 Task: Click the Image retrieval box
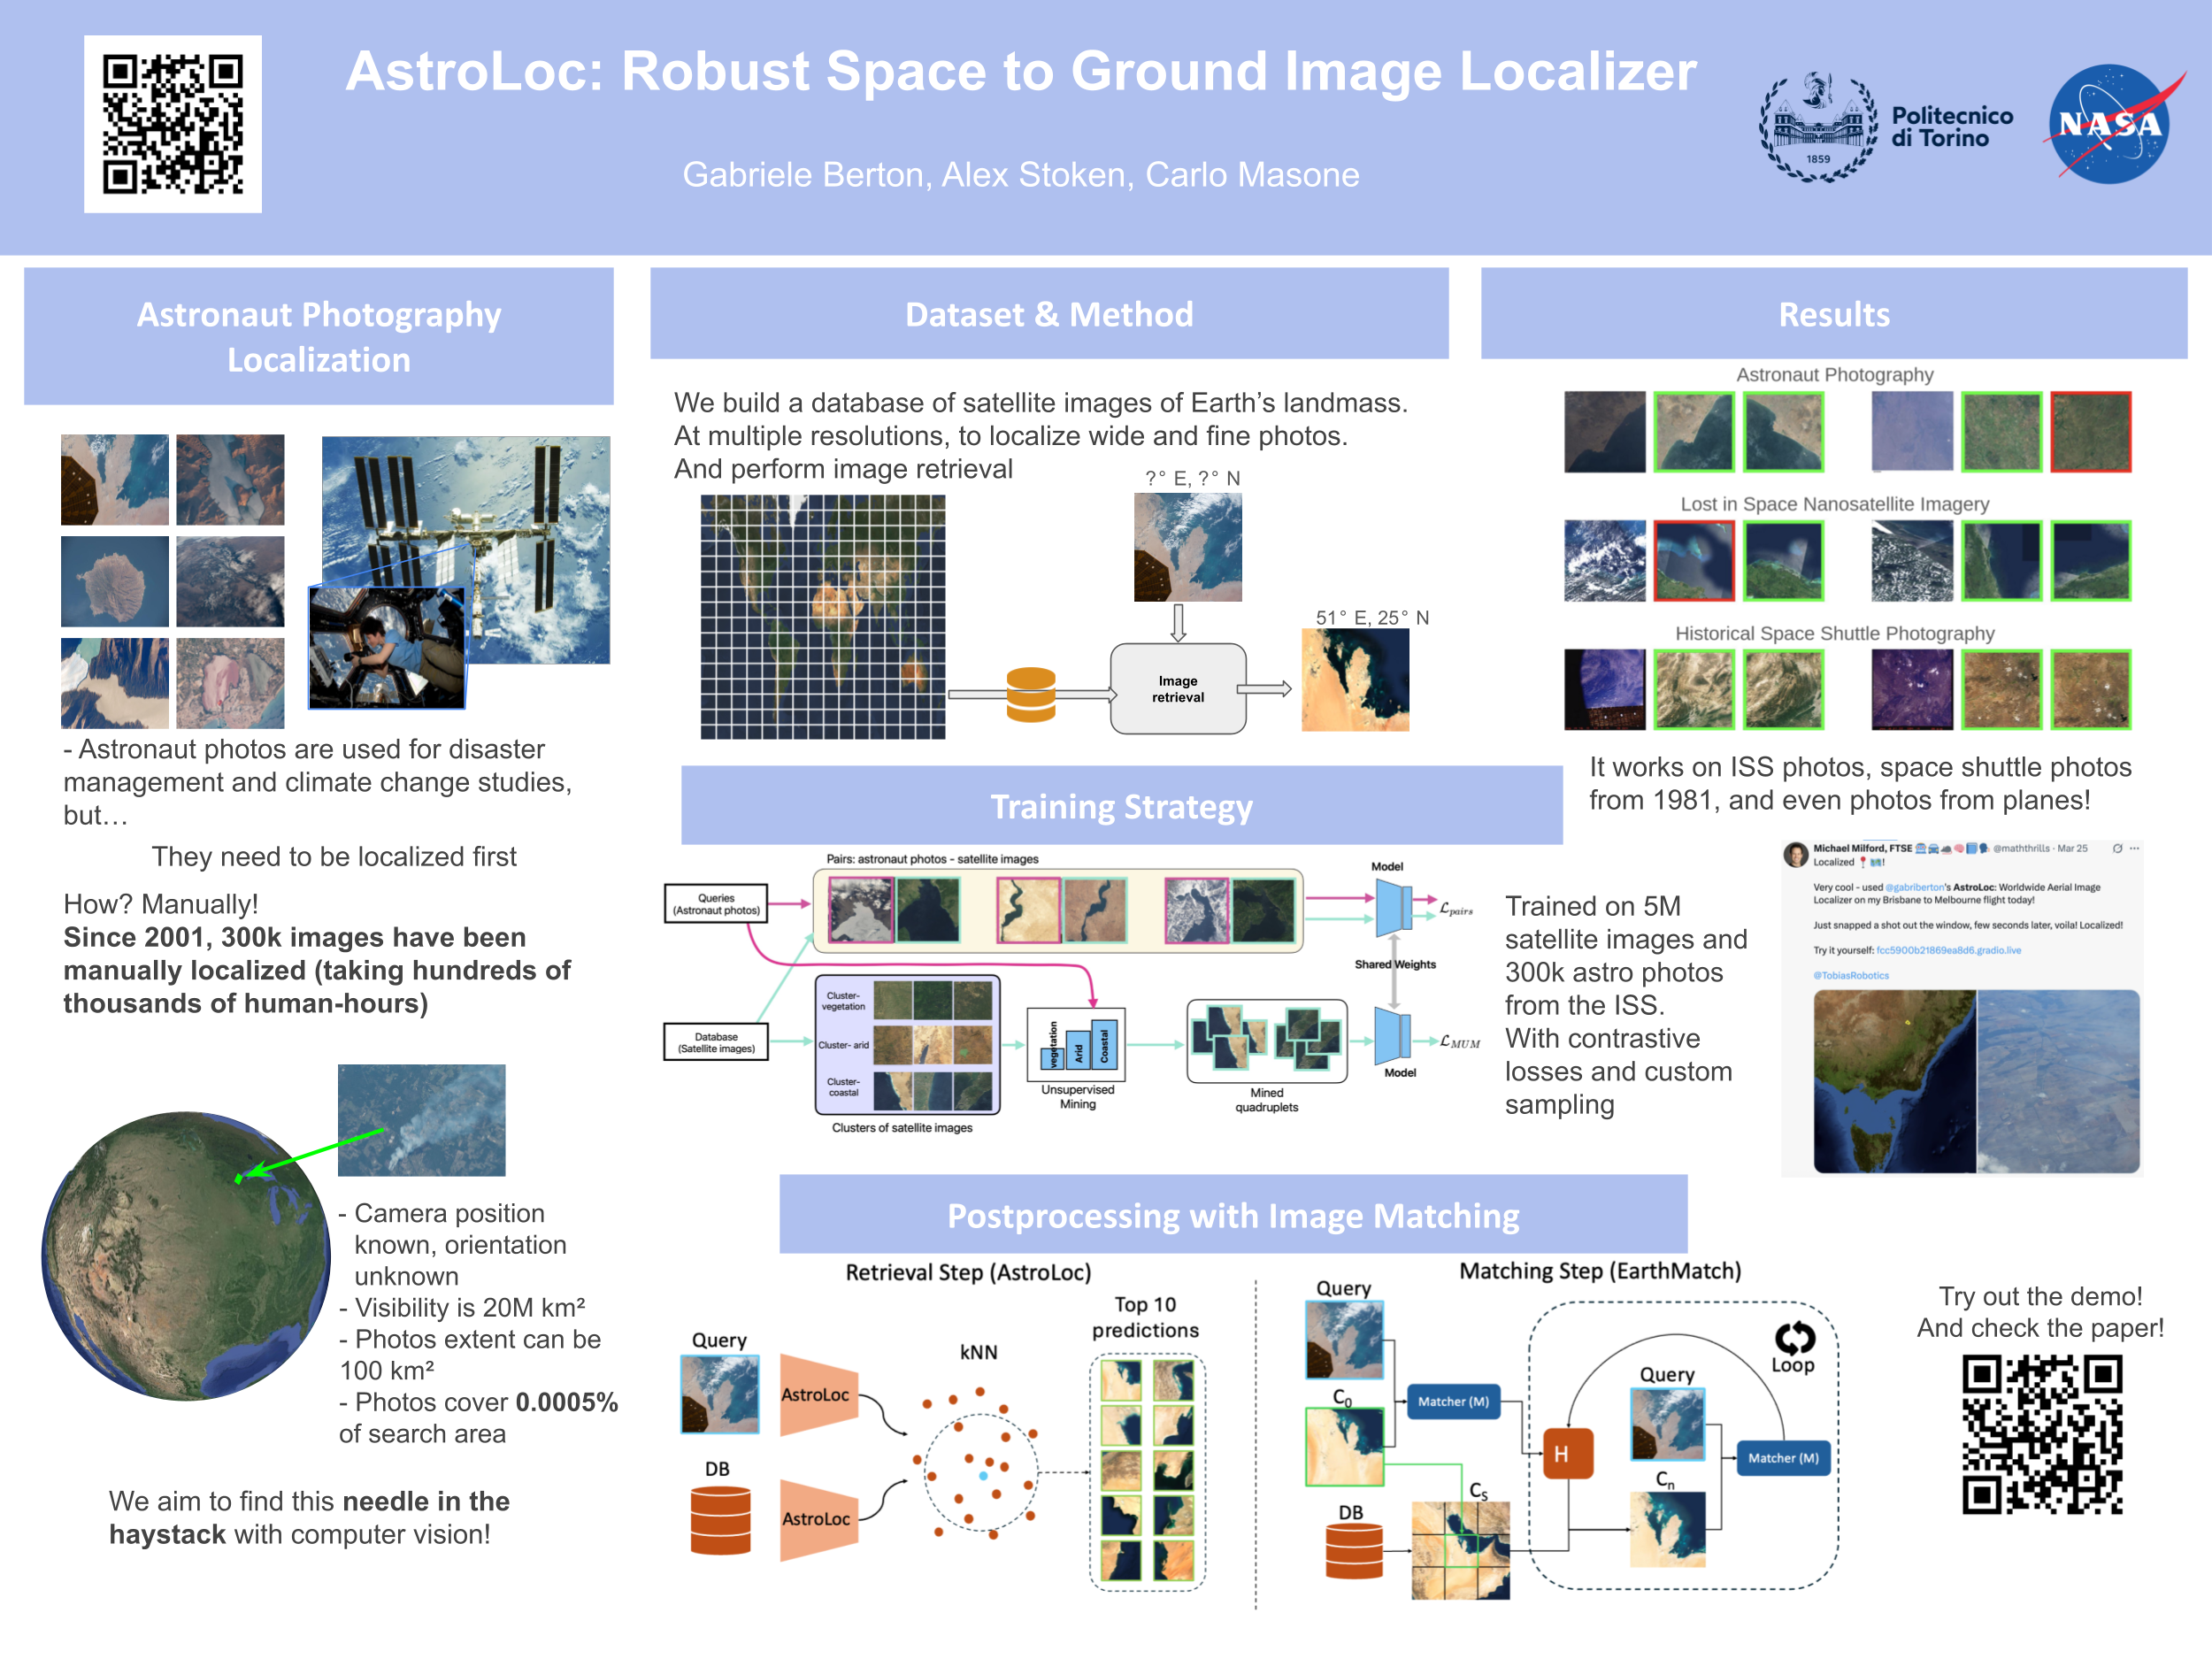click(1178, 689)
